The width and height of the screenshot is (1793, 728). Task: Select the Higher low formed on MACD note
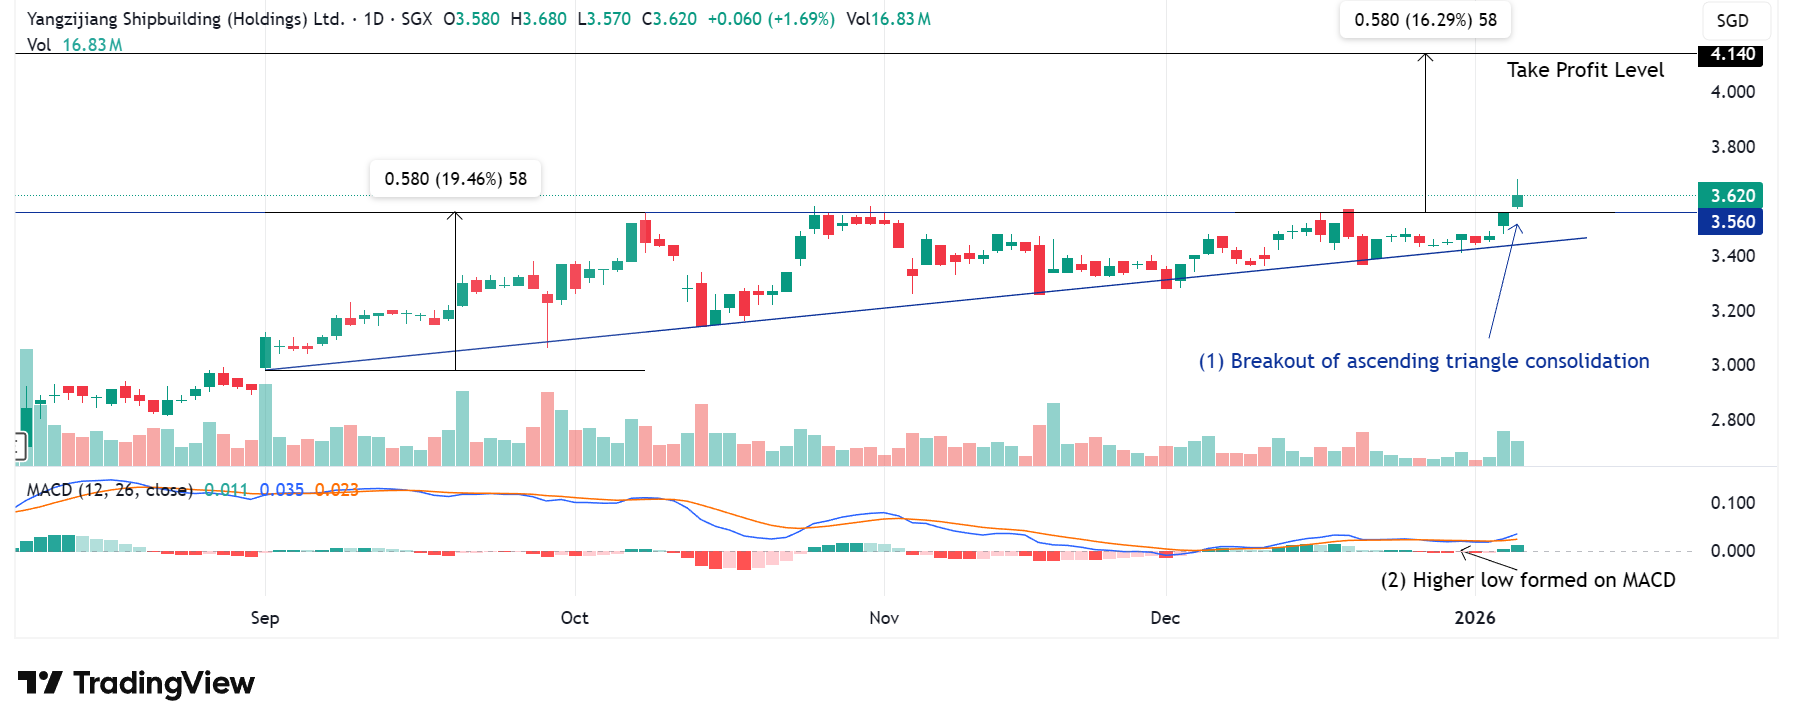[x=1527, y=580]
